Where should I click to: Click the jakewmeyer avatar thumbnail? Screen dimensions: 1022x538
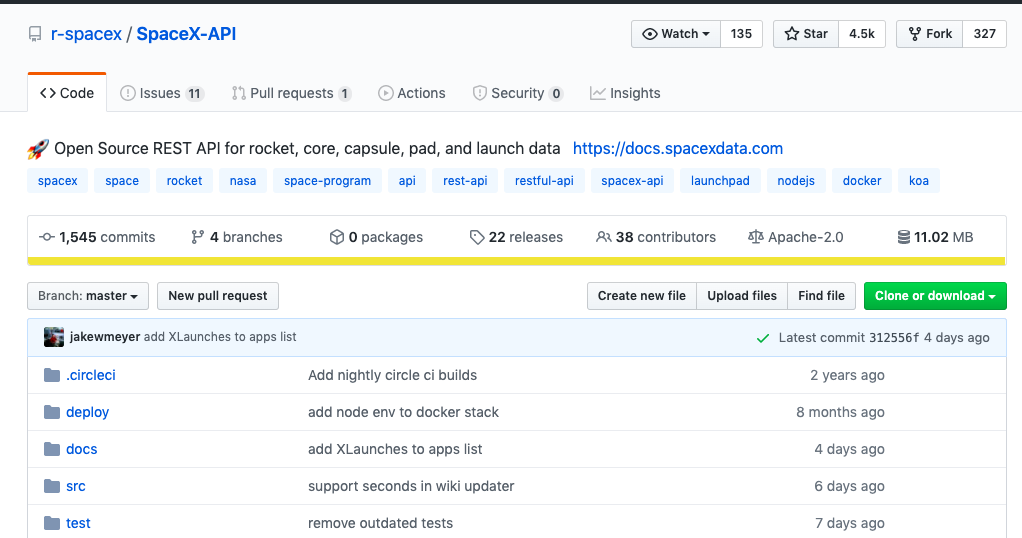click(54, 337)
